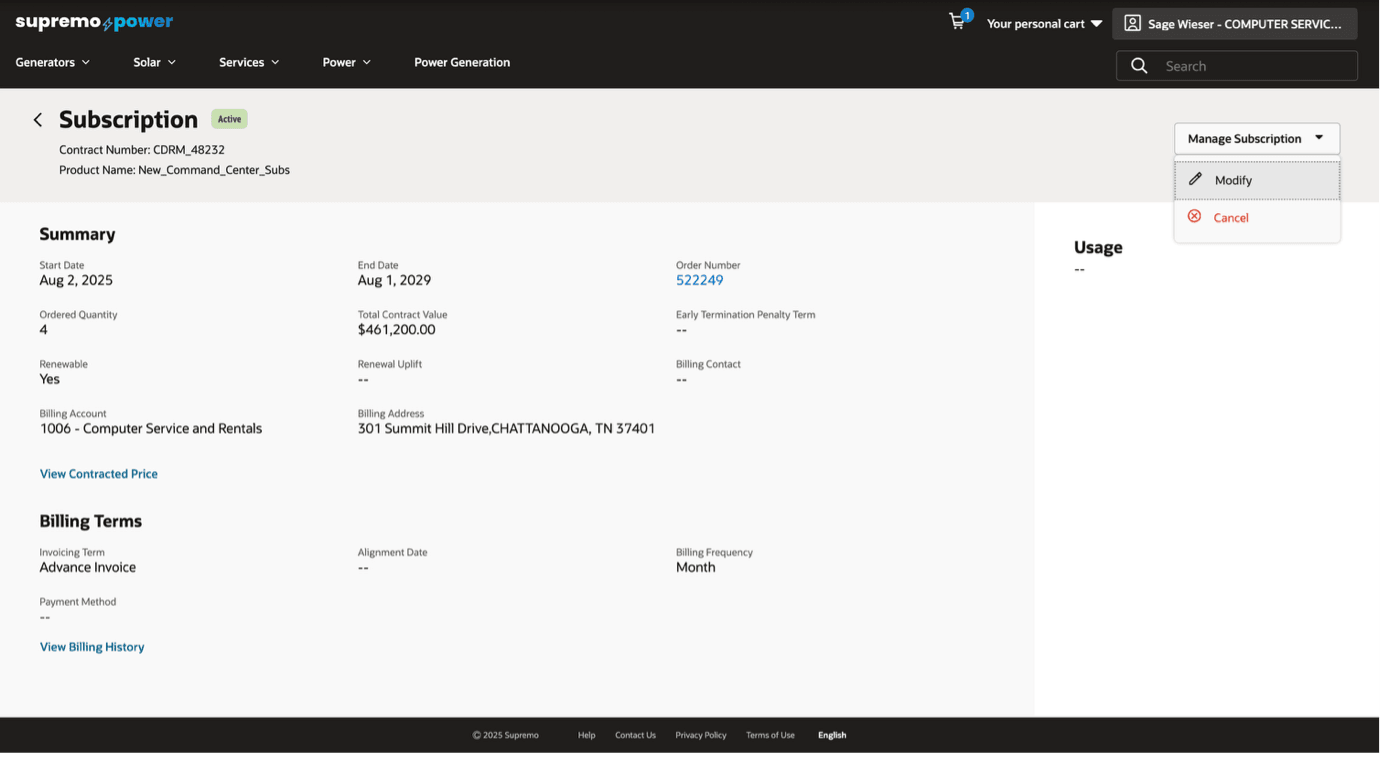Open the Your personal cart dropdown
Image resolution: width=1384 pixels, height=757 pixels.
coord(1044,23)
